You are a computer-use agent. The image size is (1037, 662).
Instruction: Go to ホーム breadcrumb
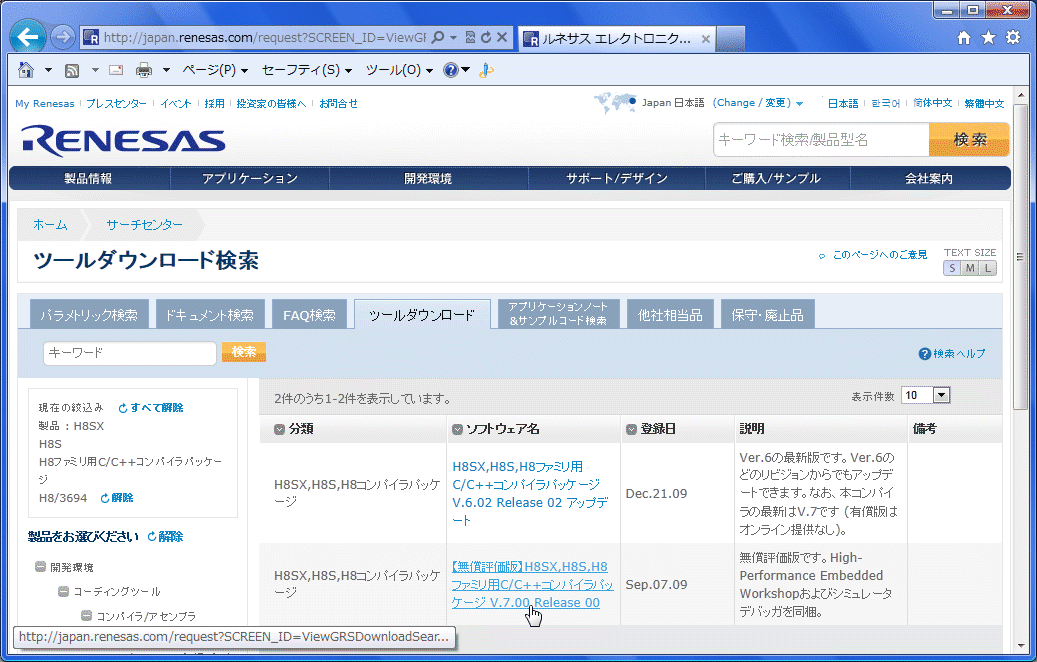(x=50, y=225)
